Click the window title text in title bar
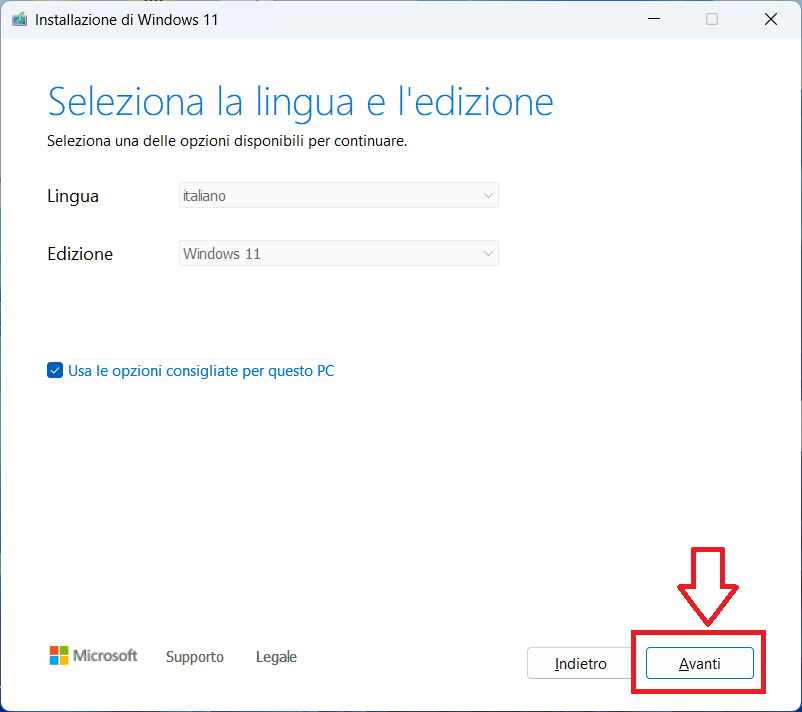802x712 pixels. [127, 19]
